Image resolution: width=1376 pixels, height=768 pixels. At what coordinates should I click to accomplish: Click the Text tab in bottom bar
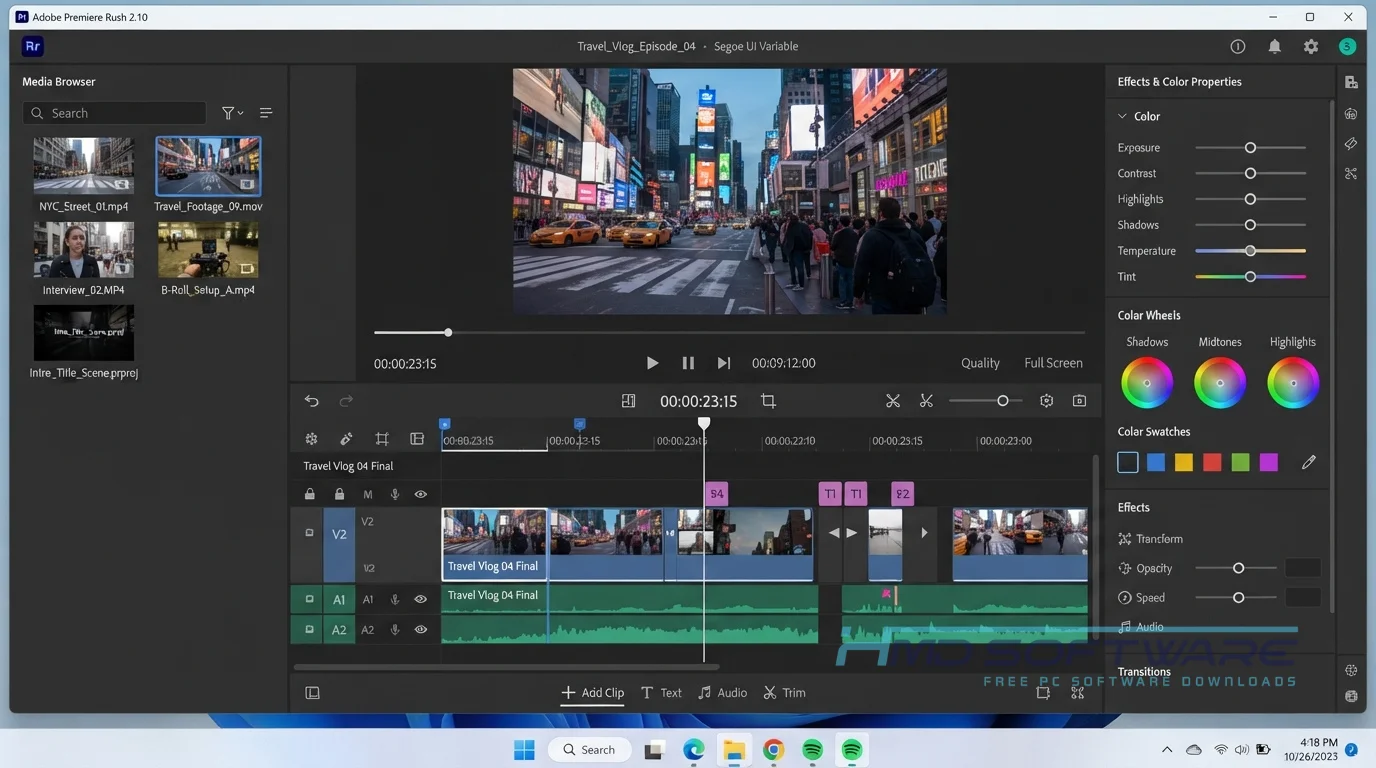point(661,692)
